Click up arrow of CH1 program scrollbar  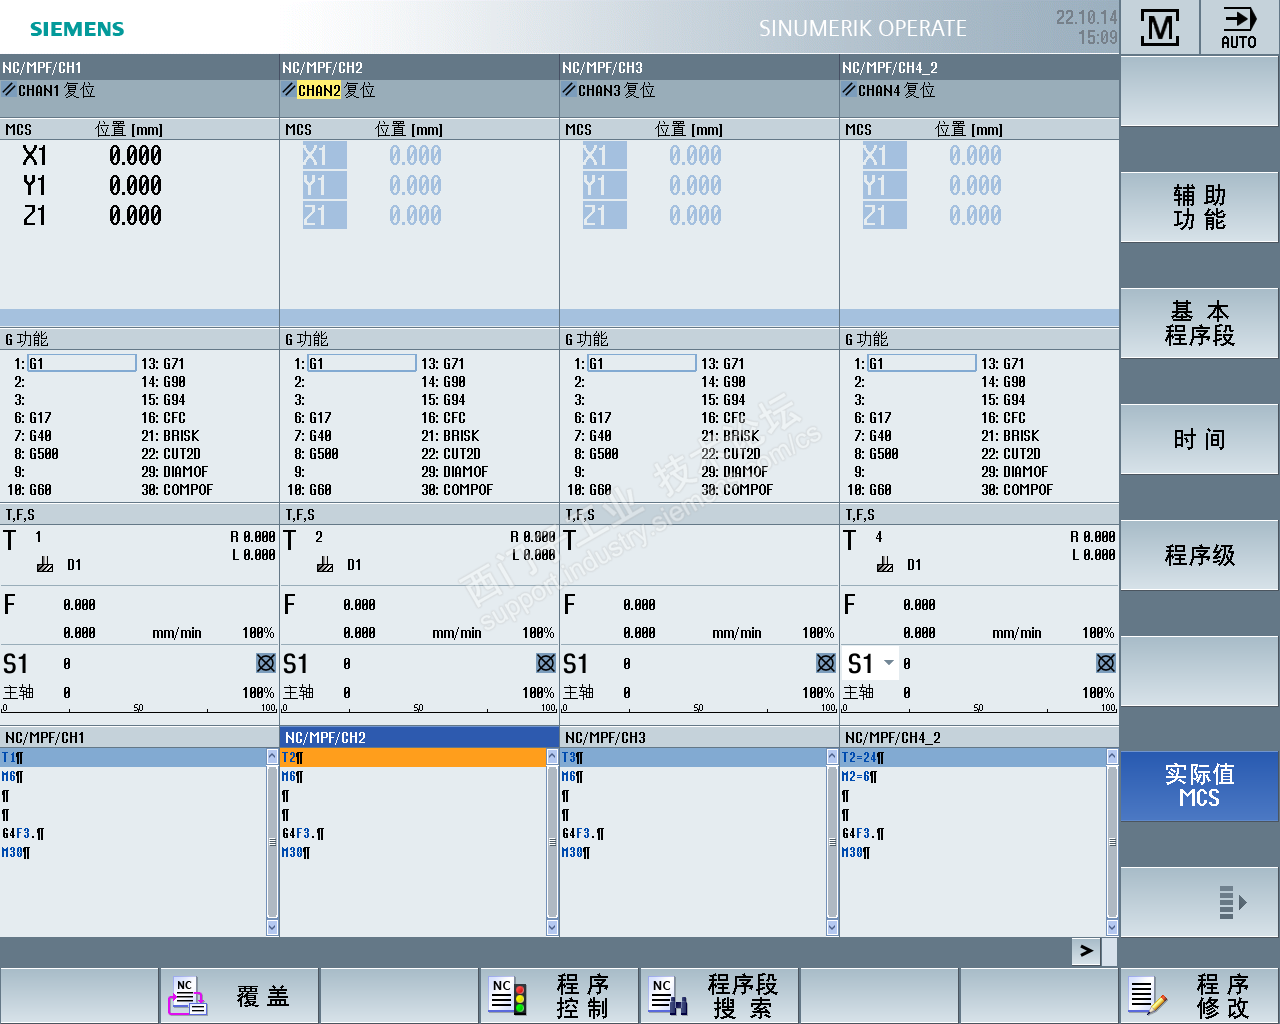272,757
